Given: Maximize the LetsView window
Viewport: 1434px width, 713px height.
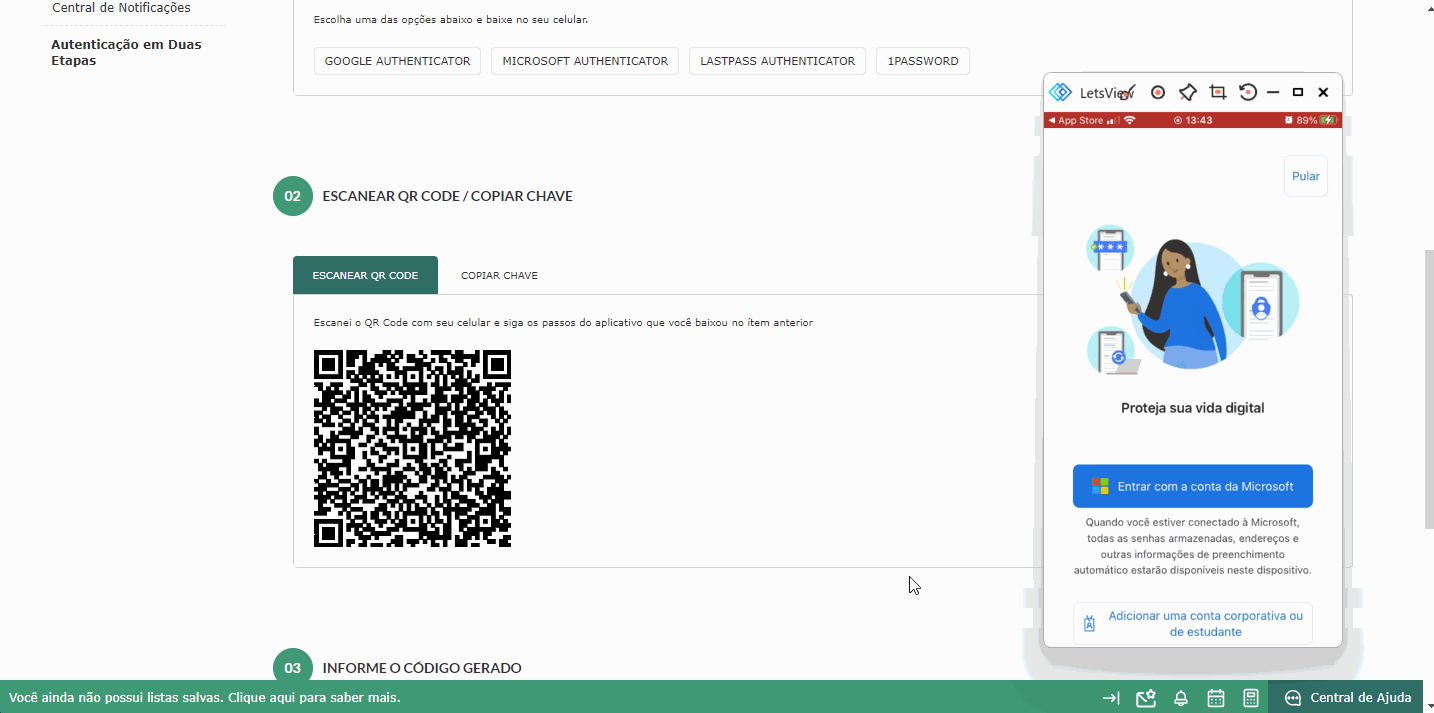Looking at the screenshot, I should click(1298, 92).
